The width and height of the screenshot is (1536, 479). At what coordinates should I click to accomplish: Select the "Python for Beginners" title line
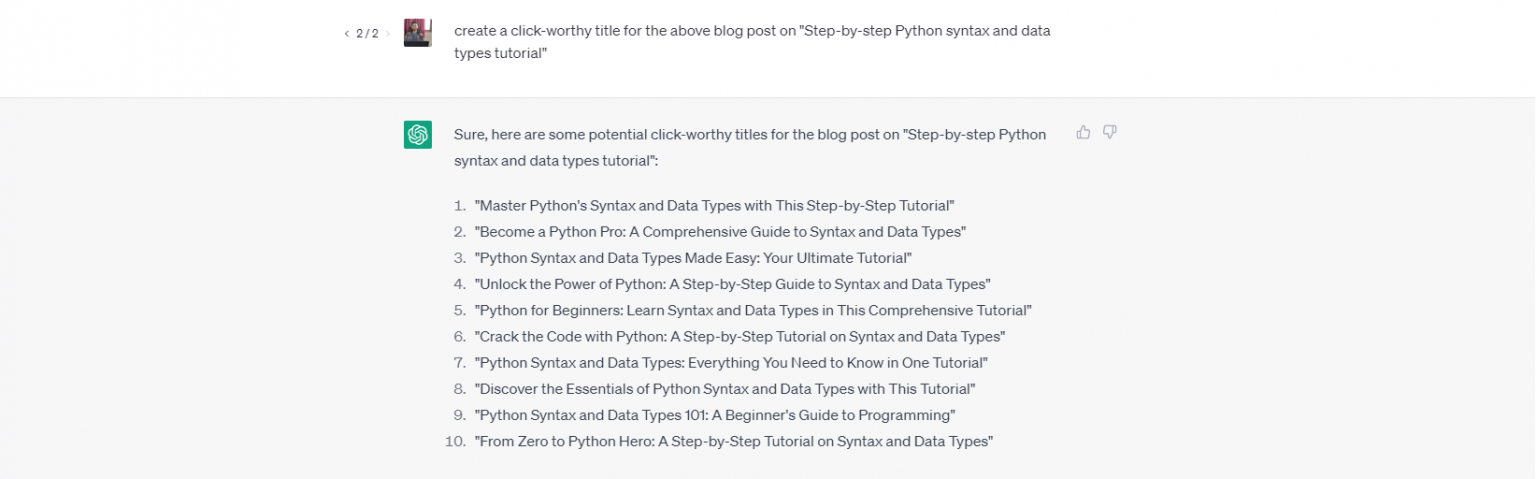753,310
